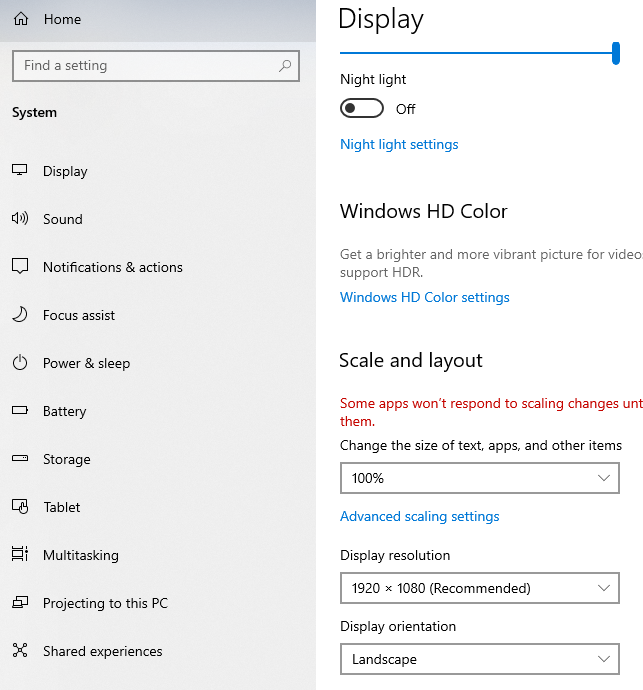Open Multitasking settings

tap(81, 555)
